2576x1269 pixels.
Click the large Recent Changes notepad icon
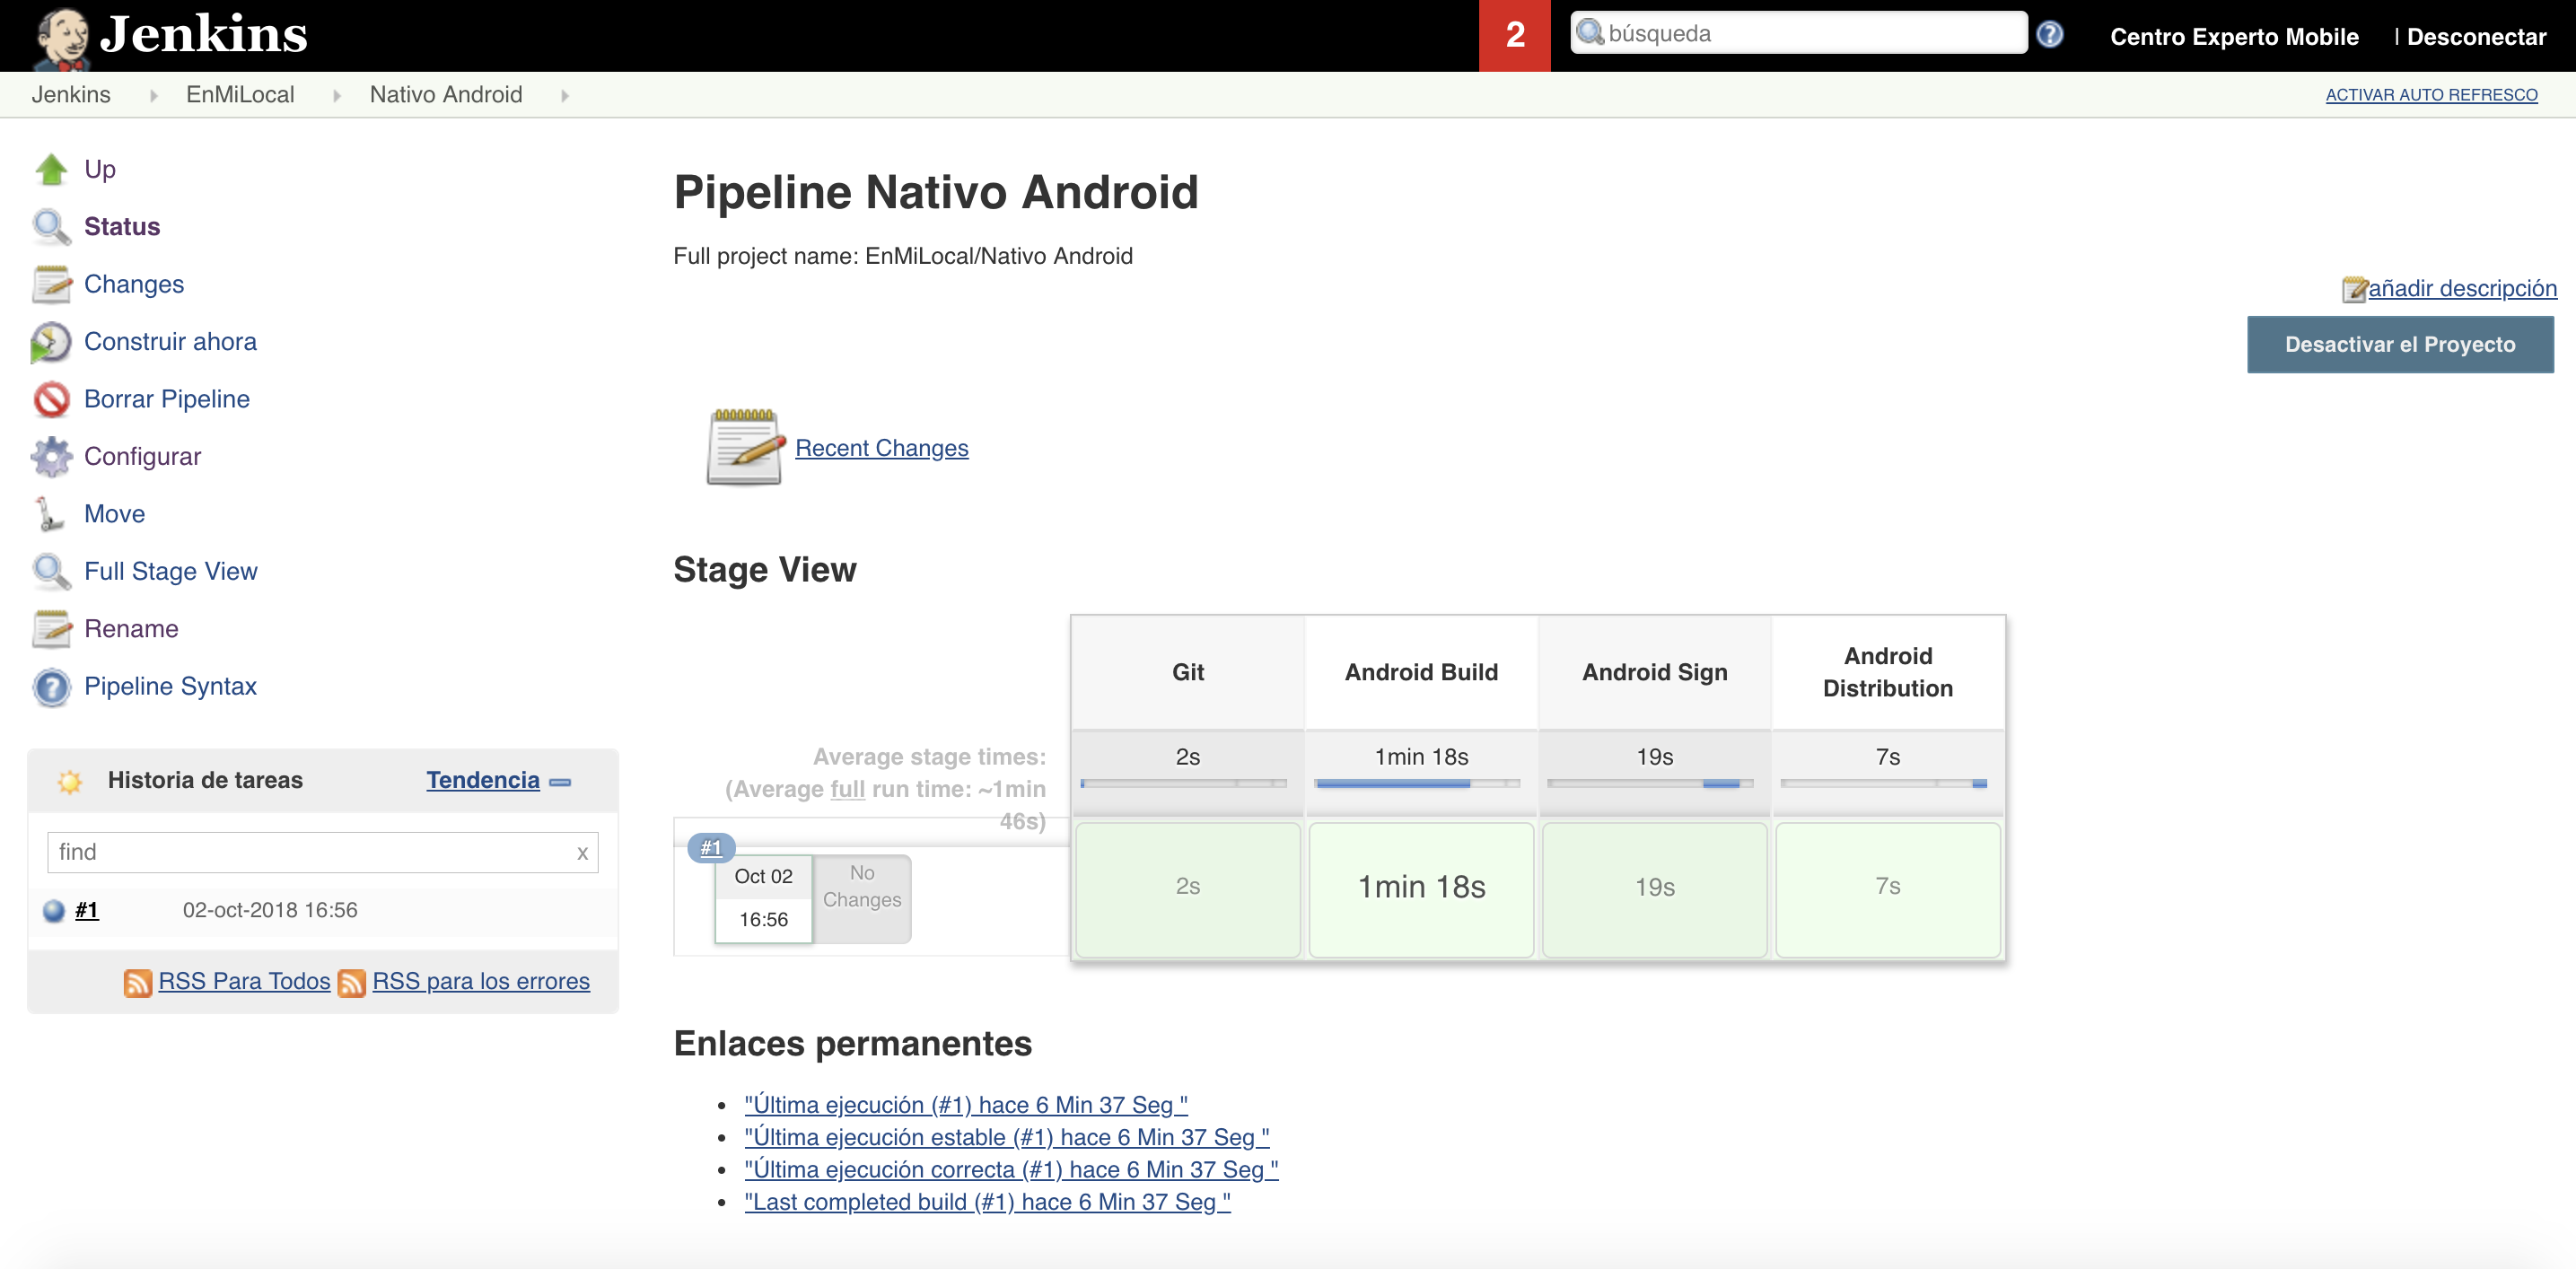click(745, 447)
